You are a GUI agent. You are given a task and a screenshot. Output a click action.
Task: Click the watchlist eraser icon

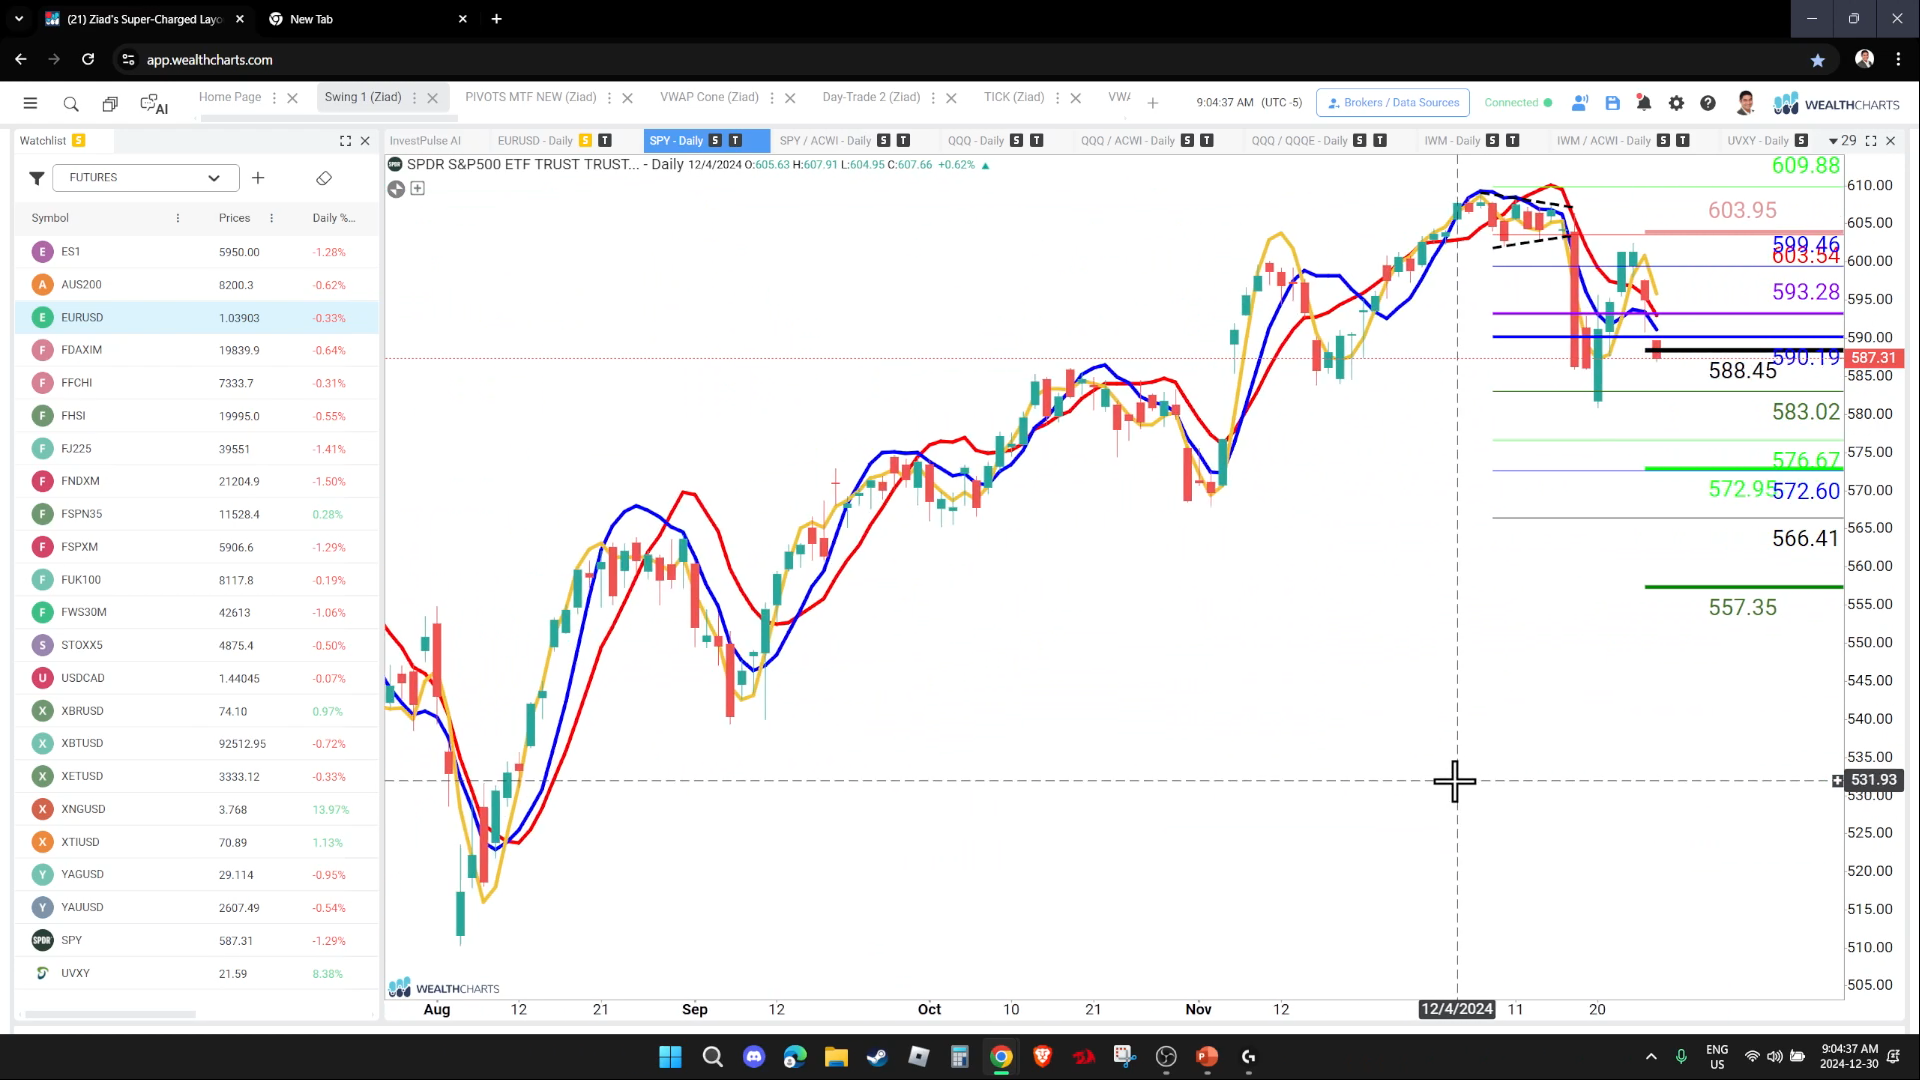coord(323,178)
